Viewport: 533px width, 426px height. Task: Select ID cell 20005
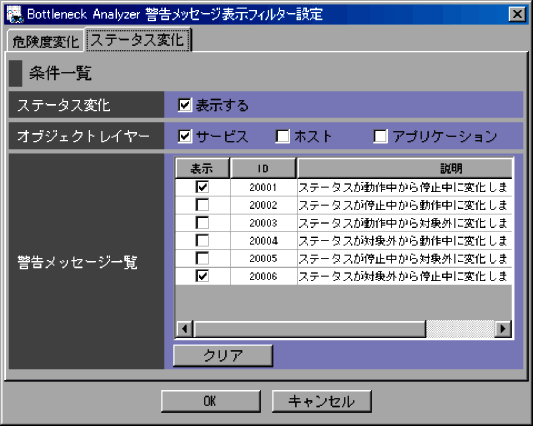pos(263,258)
